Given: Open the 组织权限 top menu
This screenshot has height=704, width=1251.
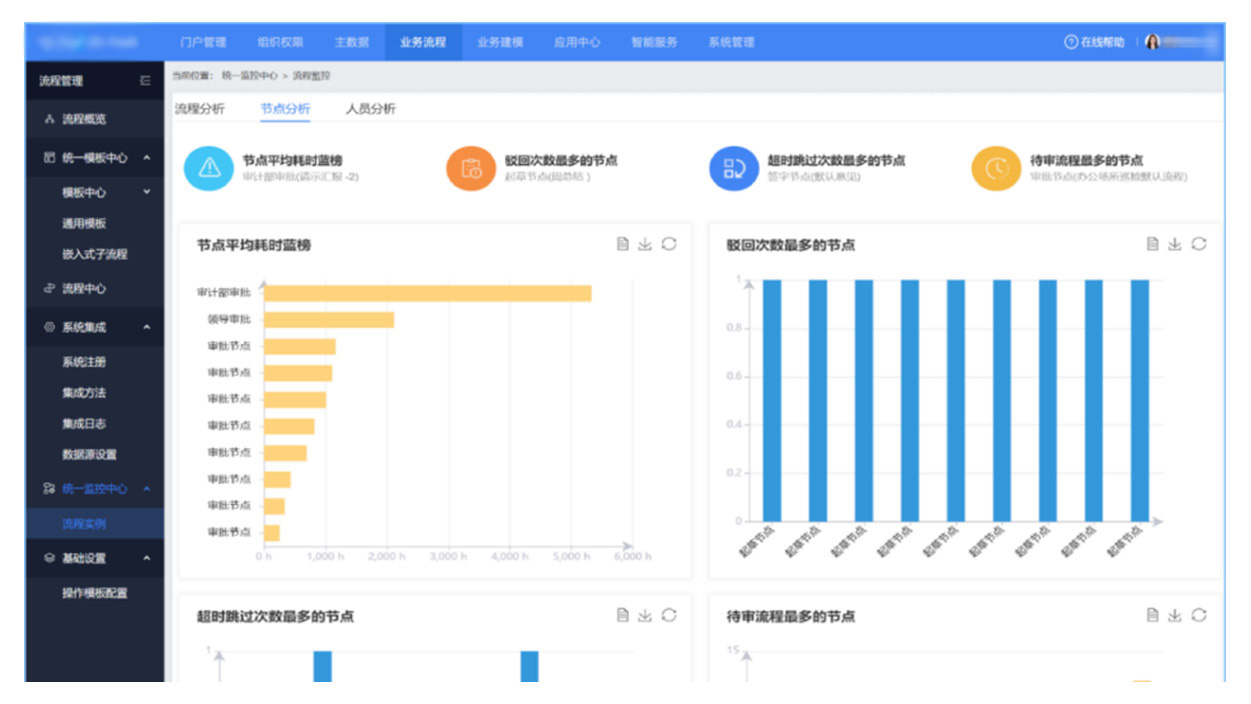Looking at the screenshot, I should [280, 42].
